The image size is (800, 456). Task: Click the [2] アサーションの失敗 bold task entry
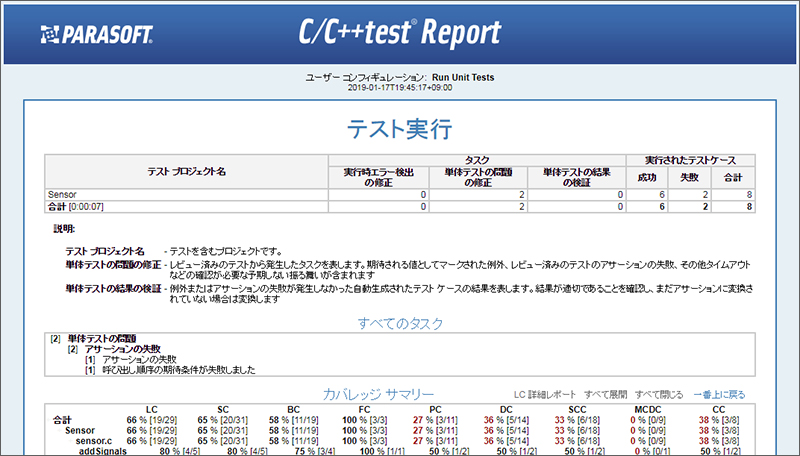[x=114, y=349]
